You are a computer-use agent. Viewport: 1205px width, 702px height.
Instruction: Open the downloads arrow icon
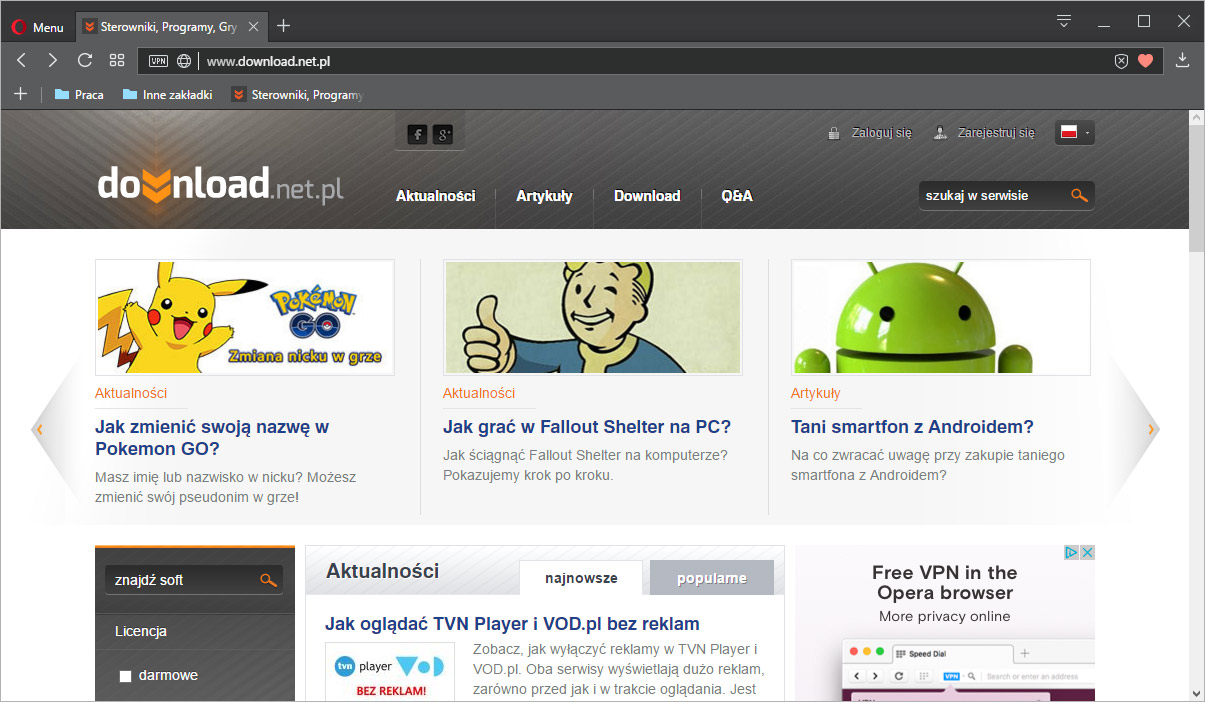[1183, 60]
